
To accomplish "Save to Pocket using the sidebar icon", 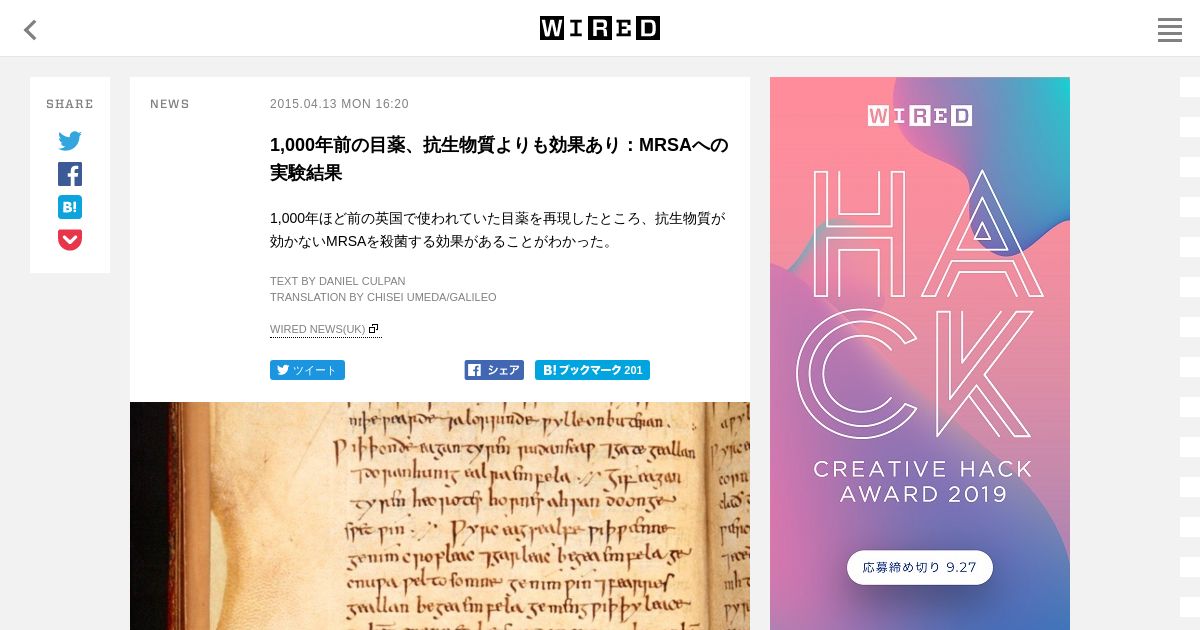I will pos(70,240).
